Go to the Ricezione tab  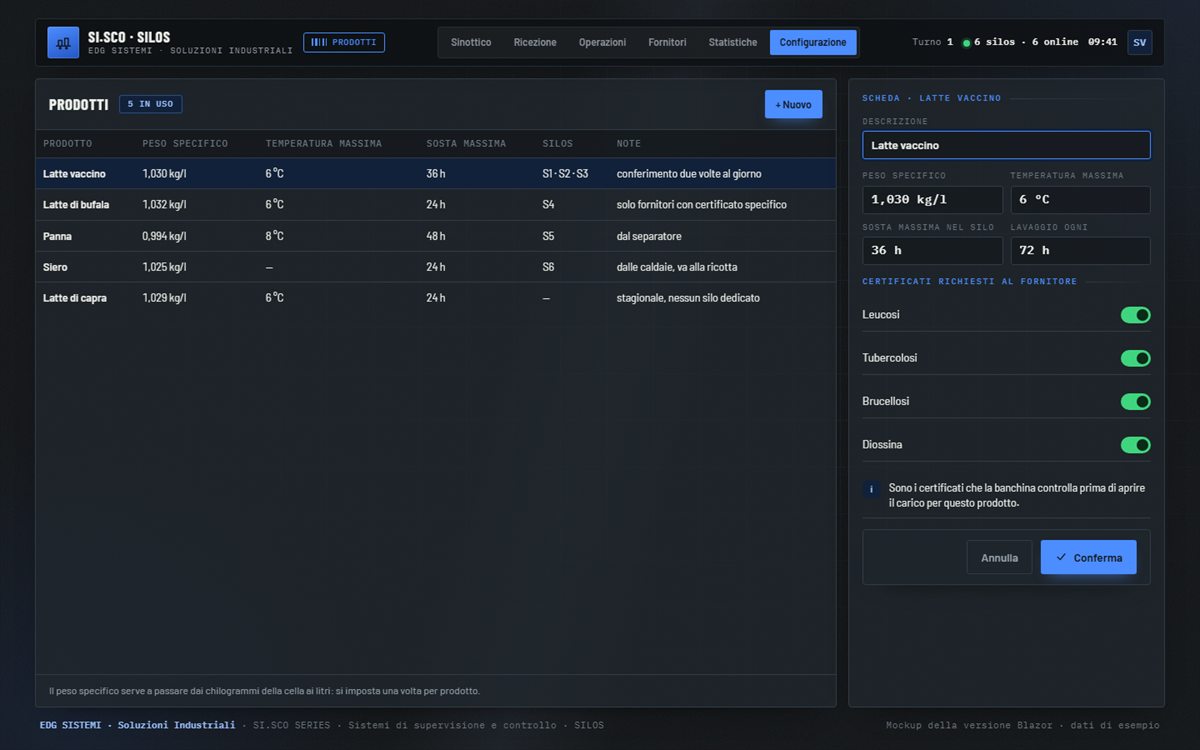point(535,42)
